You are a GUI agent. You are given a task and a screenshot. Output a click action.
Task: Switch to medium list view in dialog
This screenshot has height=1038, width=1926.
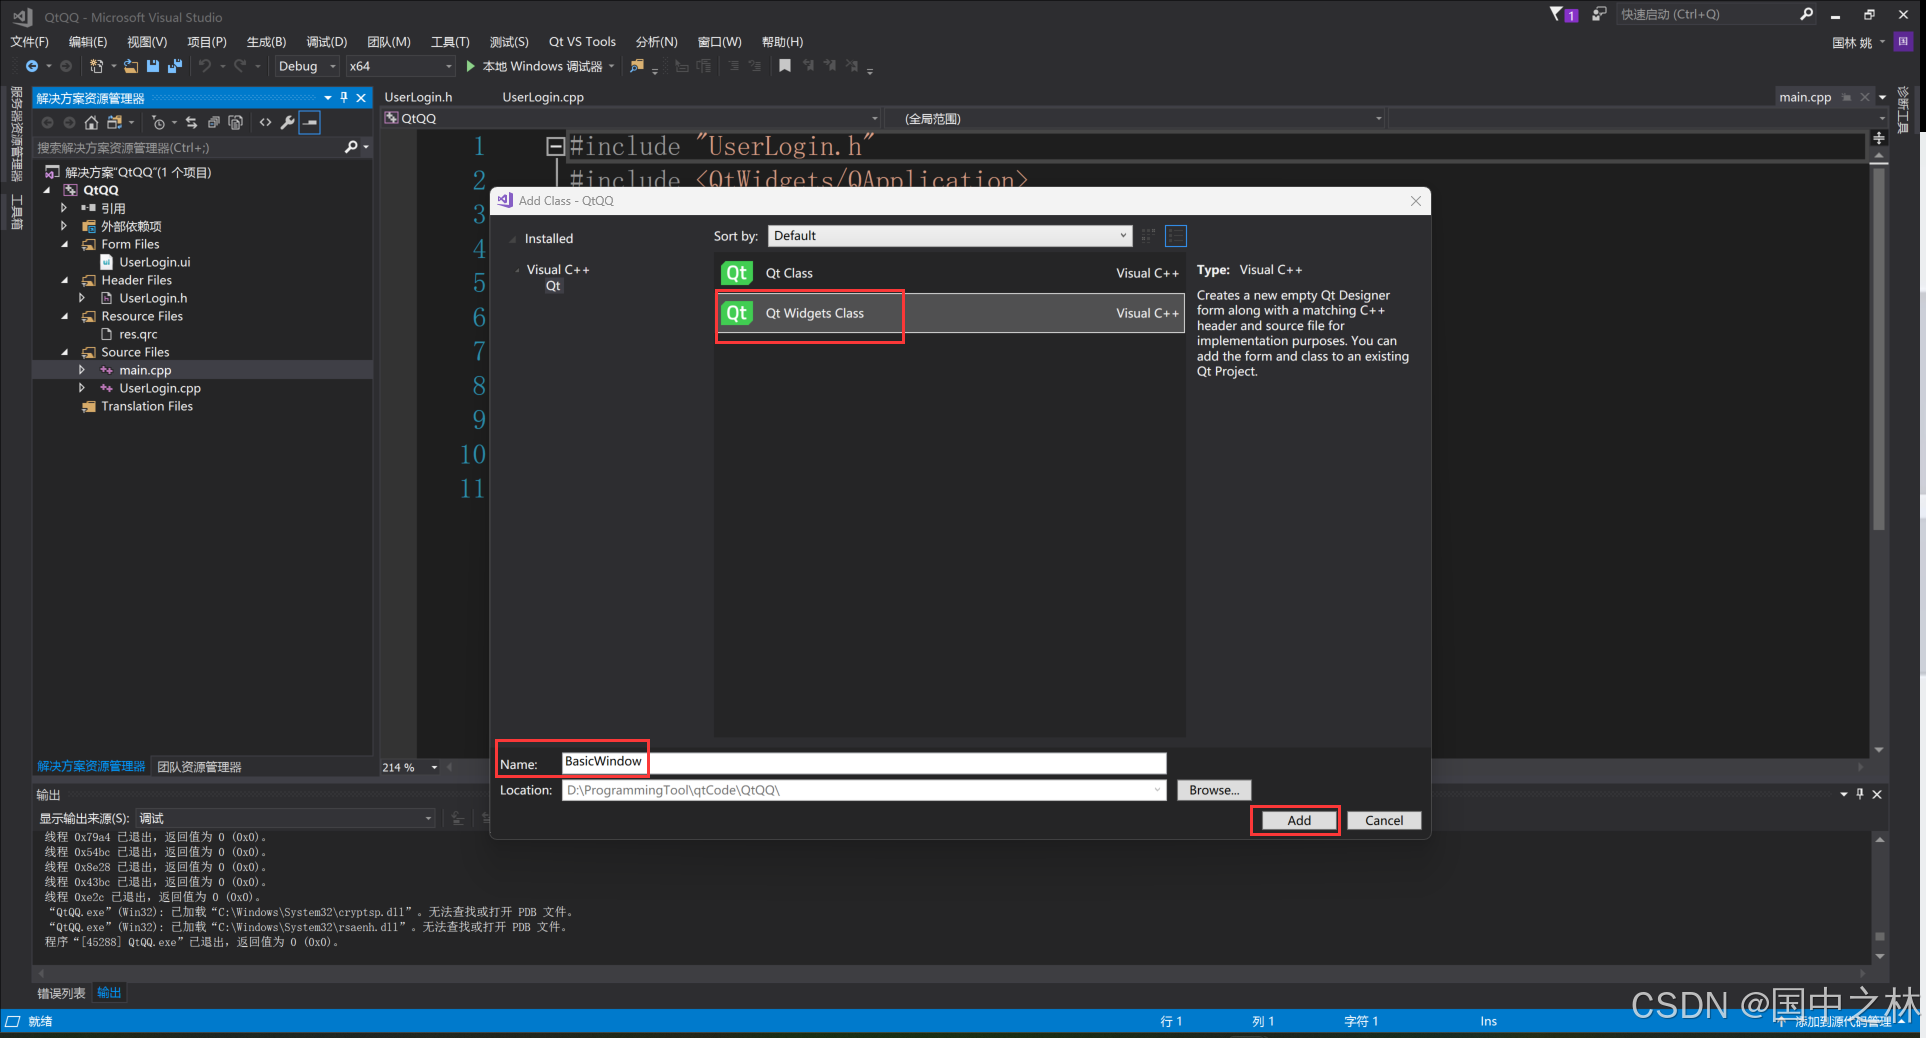[1176, 236]
